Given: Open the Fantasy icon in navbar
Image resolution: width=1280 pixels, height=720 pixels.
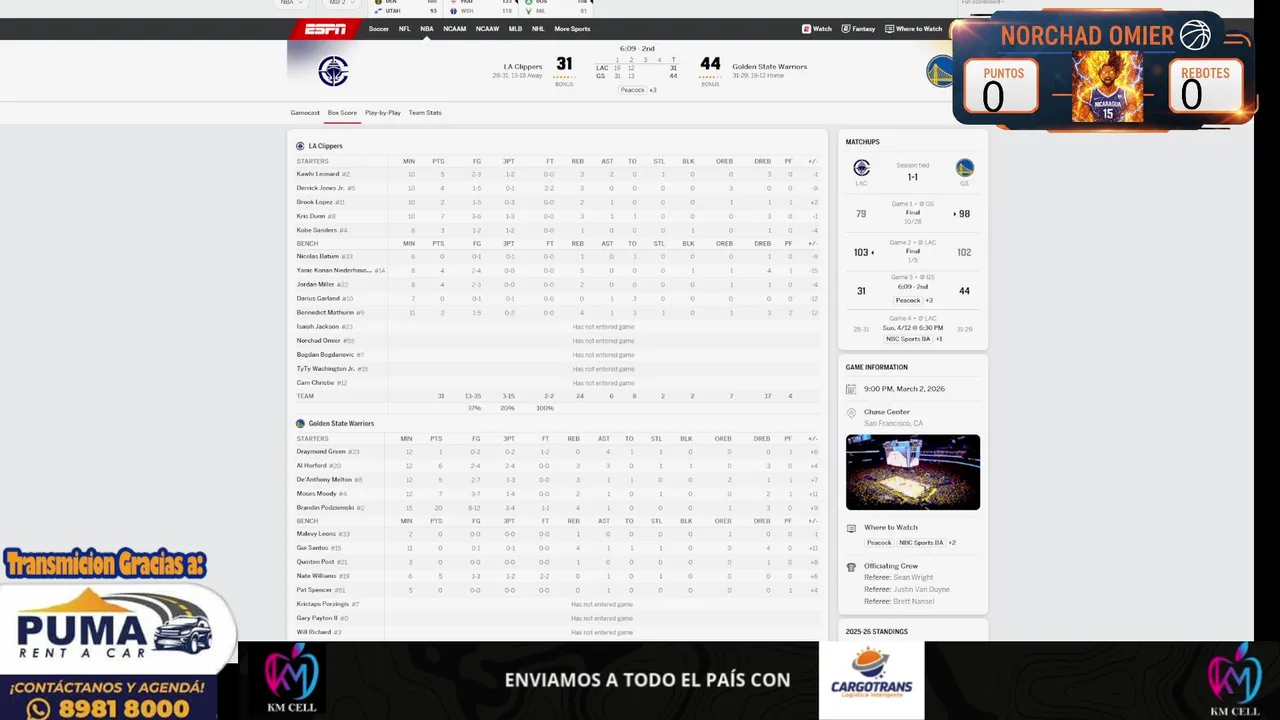Looking at the screenshot, I should coord(846,29).
